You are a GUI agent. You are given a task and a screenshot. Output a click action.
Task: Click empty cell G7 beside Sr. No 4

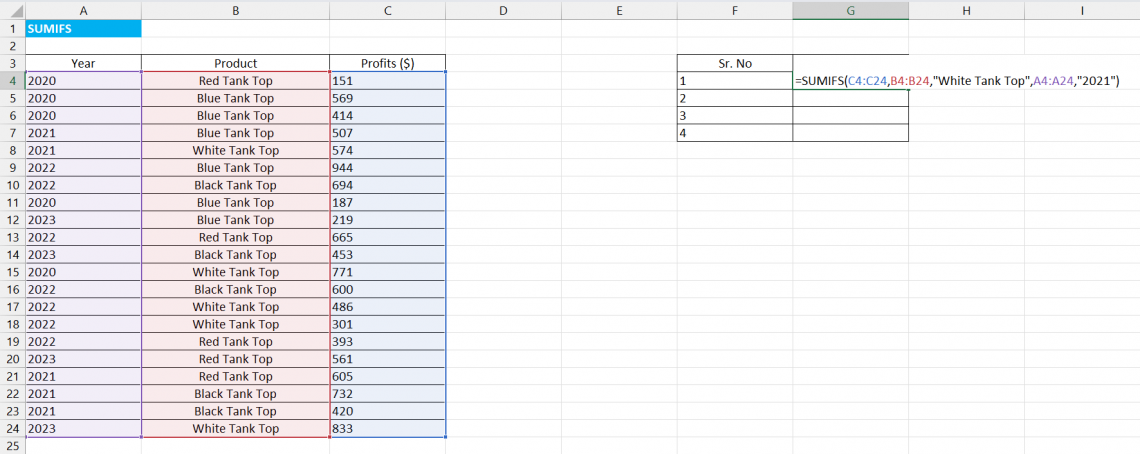coord(850,133)
